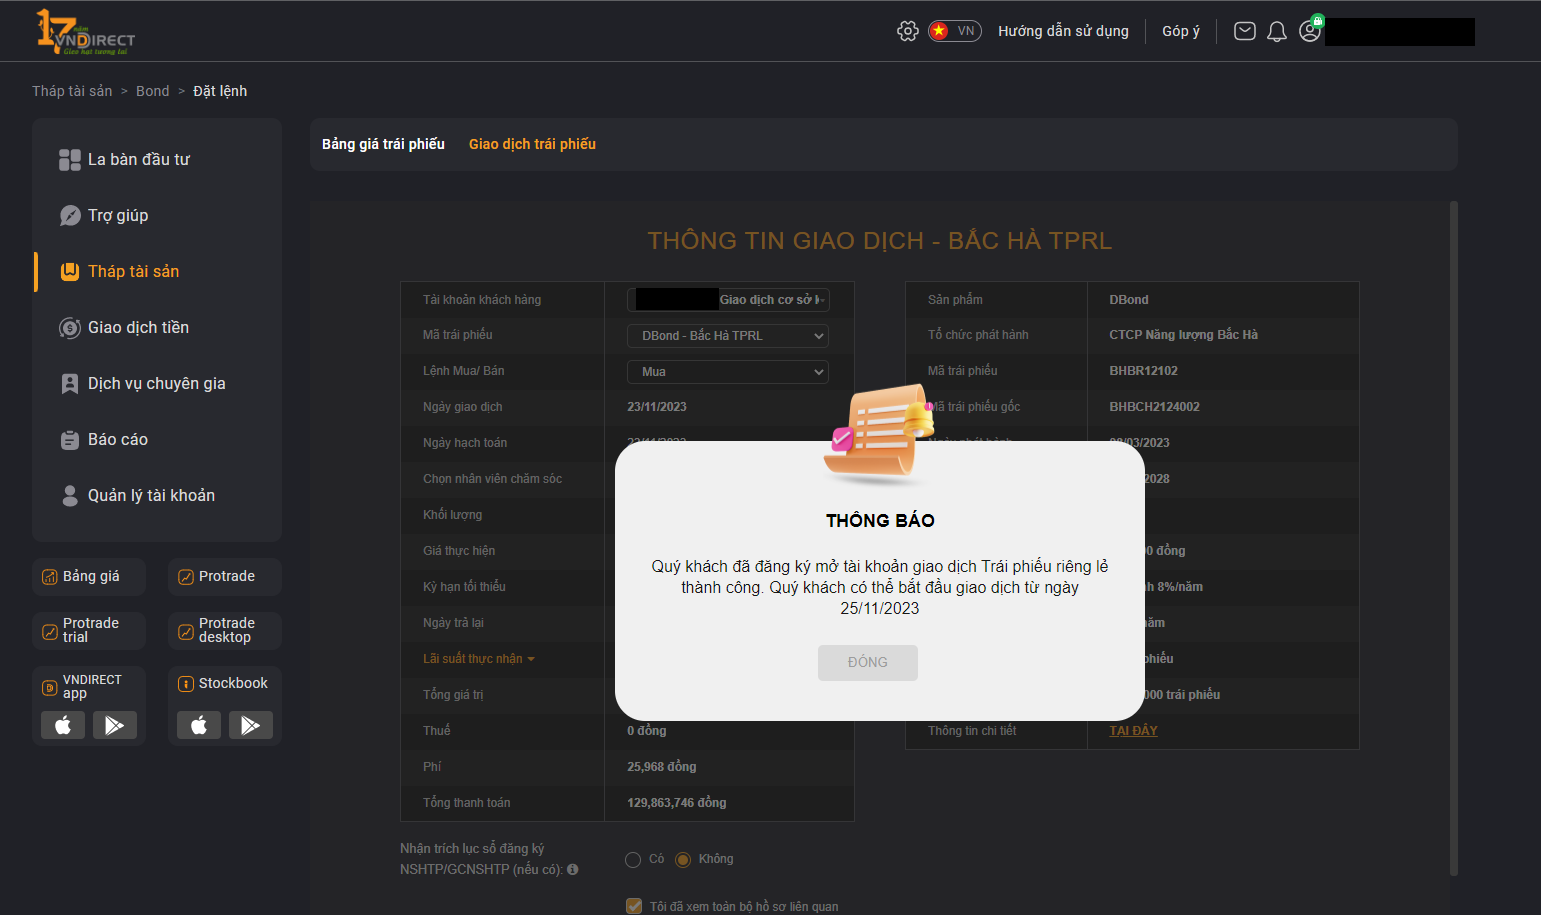This screenshot has width=1541, height=915.
Task: Select Không radio for NSHTP extract
Action: [x=683, y=860]
